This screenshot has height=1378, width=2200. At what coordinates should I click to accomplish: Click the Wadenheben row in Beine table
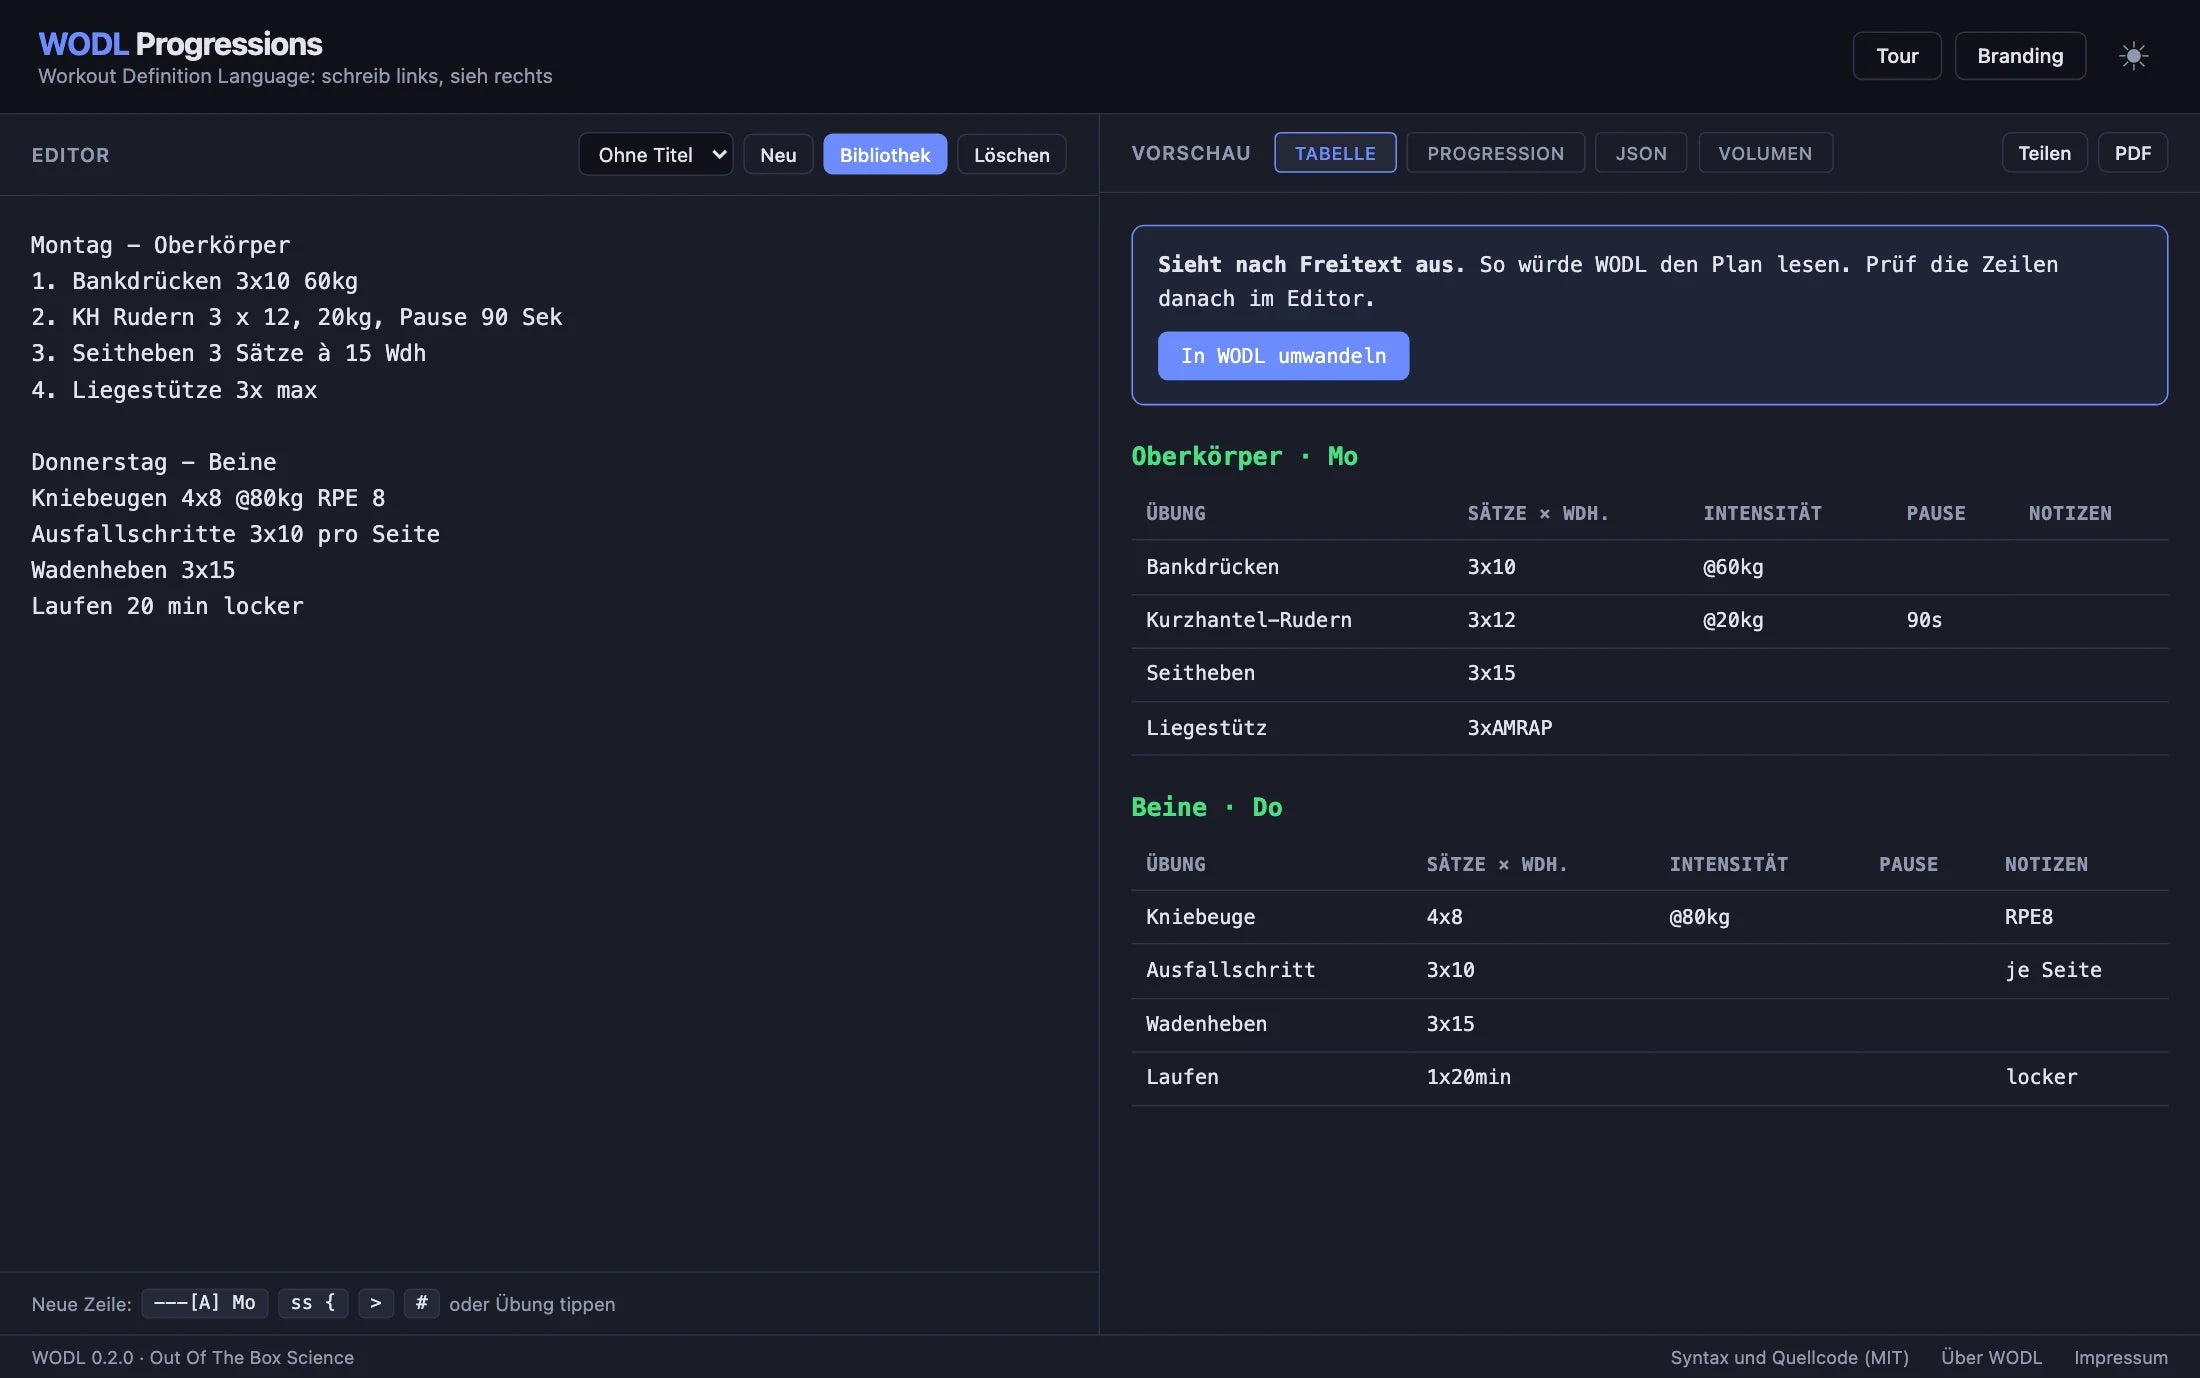[x=1649, y=1024]
